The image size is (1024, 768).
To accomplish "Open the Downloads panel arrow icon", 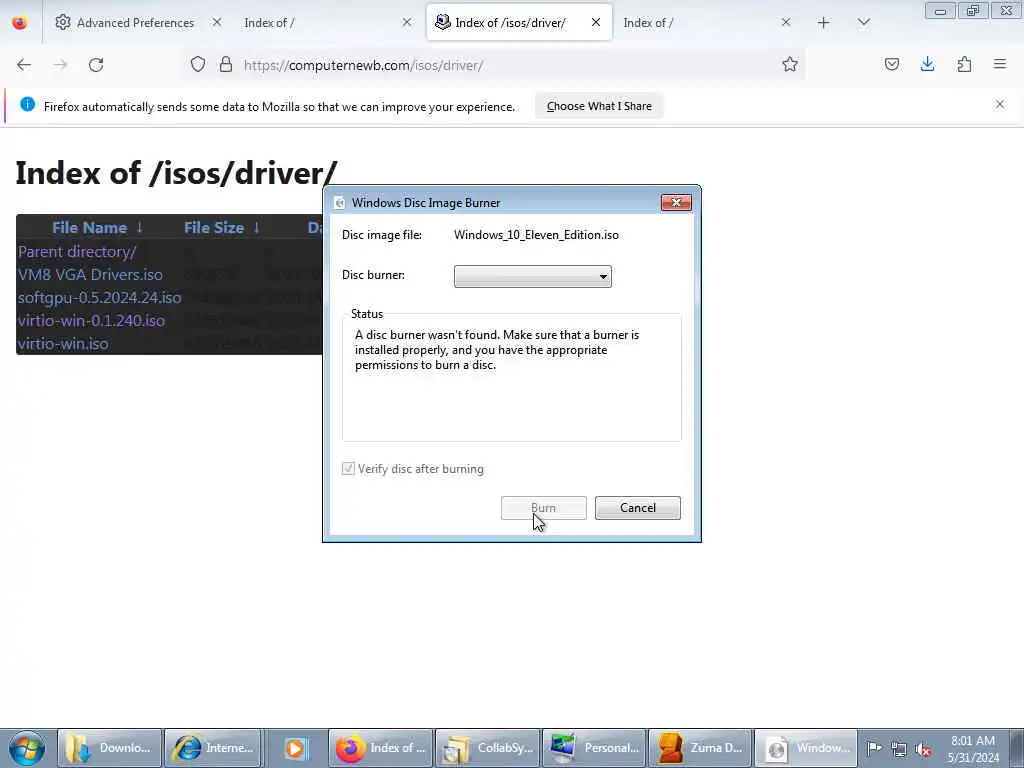I will (928, 64).
